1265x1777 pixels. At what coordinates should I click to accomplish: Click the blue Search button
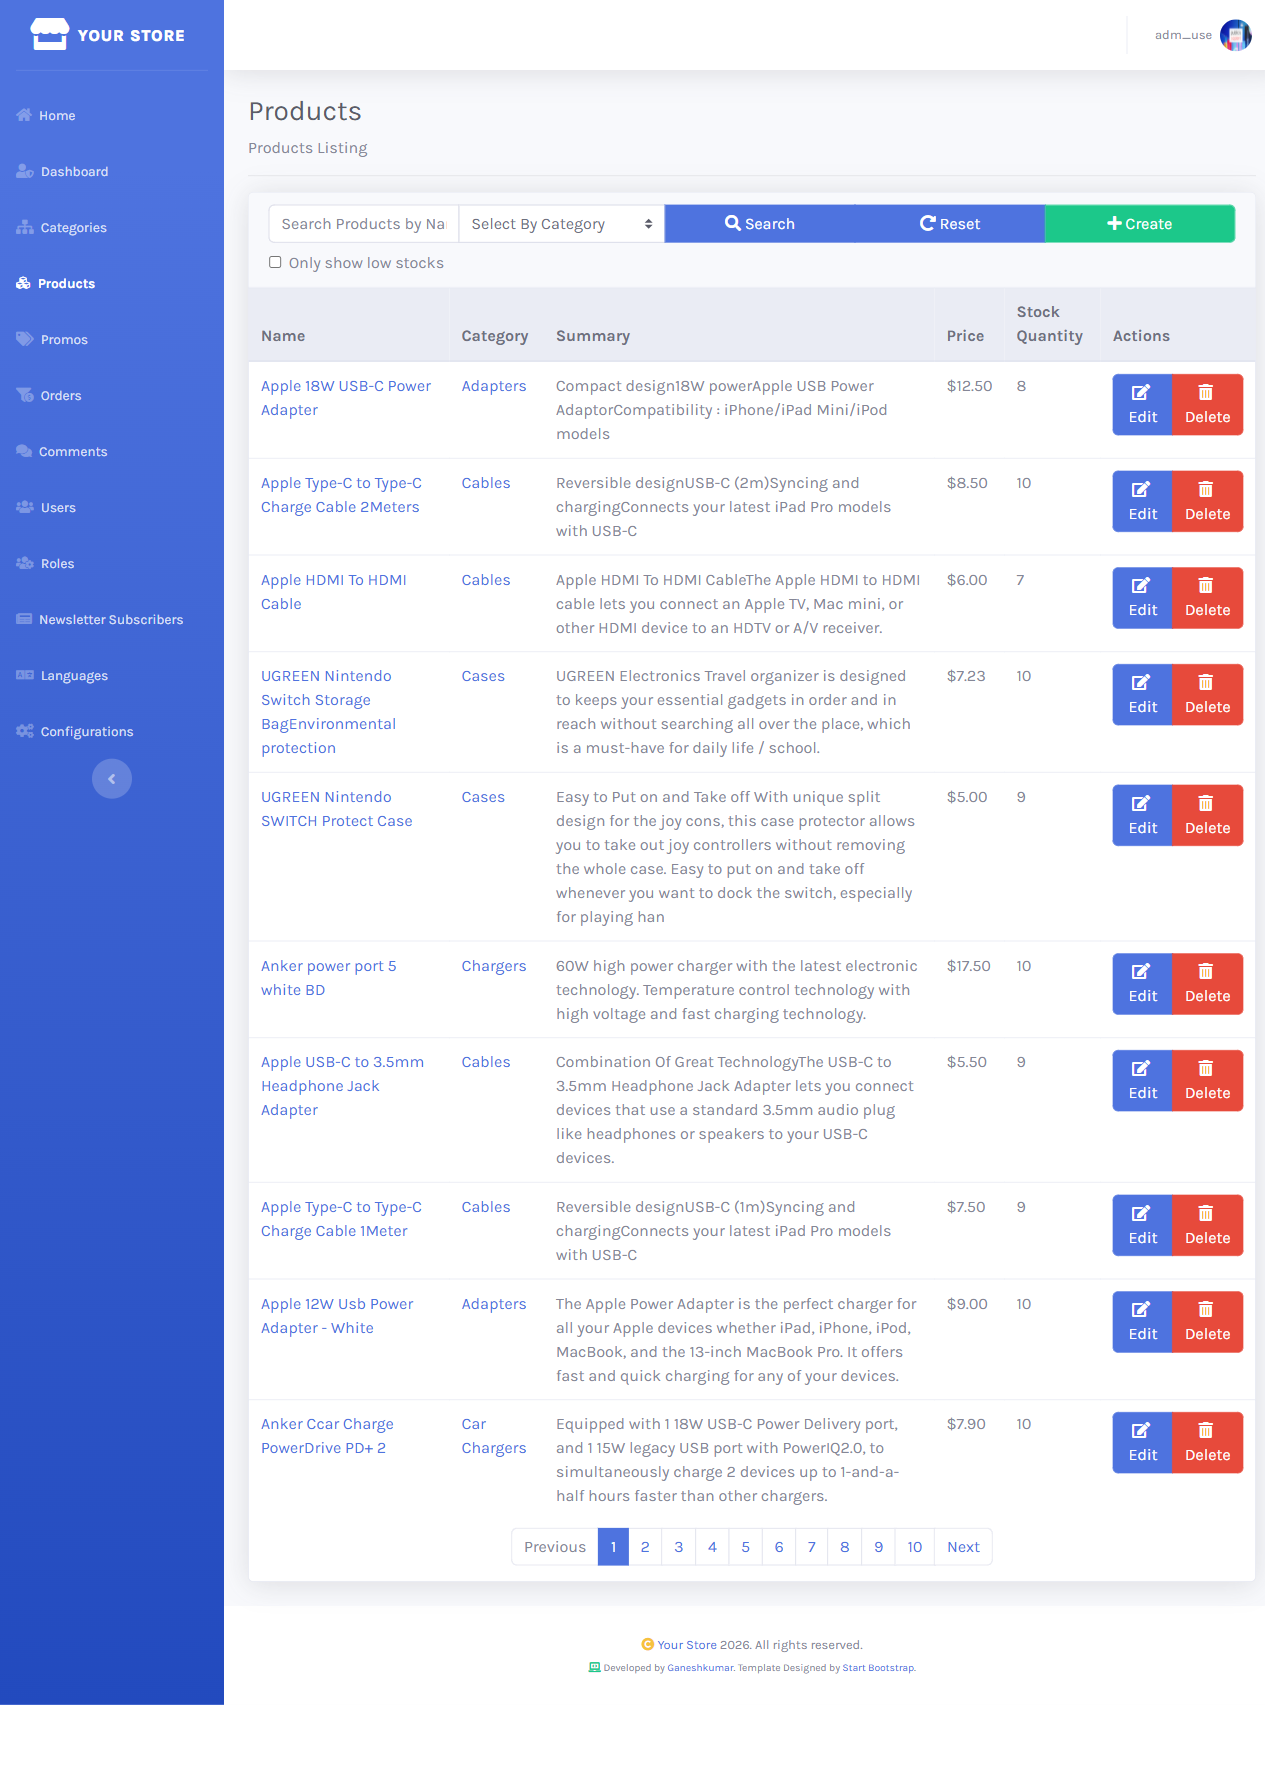(760, 224)
